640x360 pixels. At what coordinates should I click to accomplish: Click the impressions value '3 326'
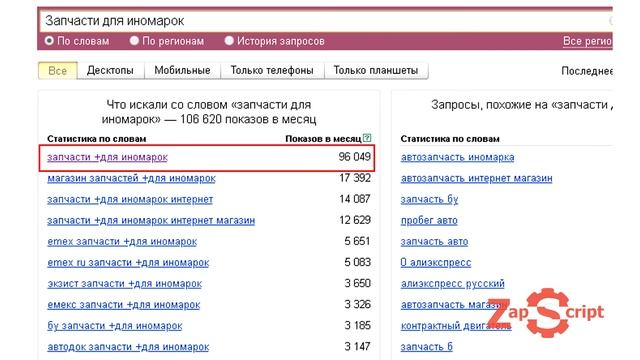[357, 304]
